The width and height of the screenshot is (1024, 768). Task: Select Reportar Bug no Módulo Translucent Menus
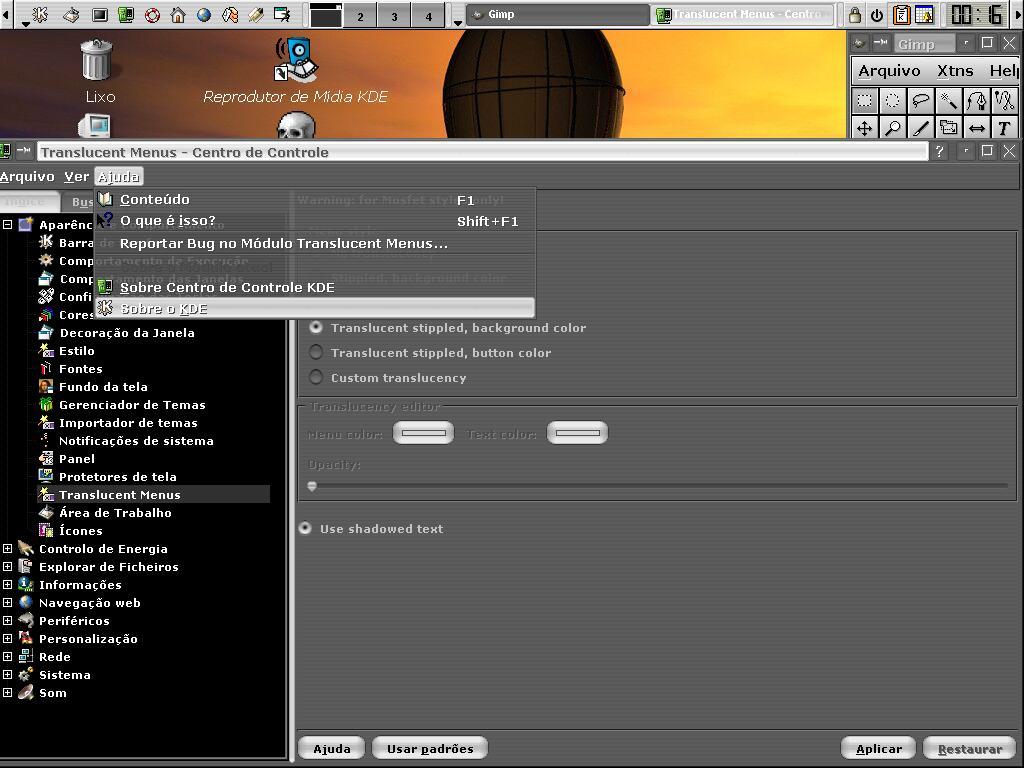tap(315, 243)
